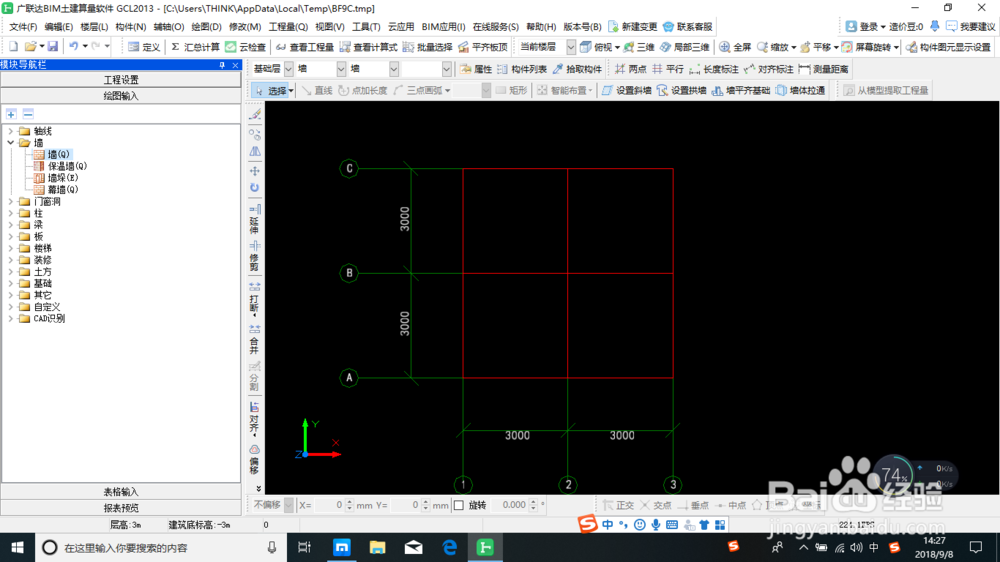Click the 表格输入 panel button
1000x562 pixels.
click(x=121, y=492)
